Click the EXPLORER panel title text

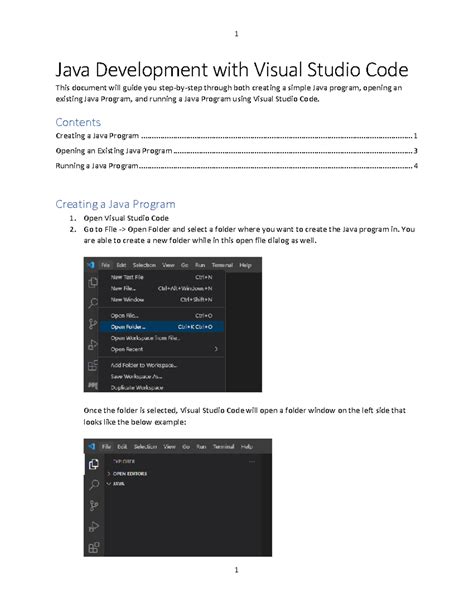click(124, 461)
